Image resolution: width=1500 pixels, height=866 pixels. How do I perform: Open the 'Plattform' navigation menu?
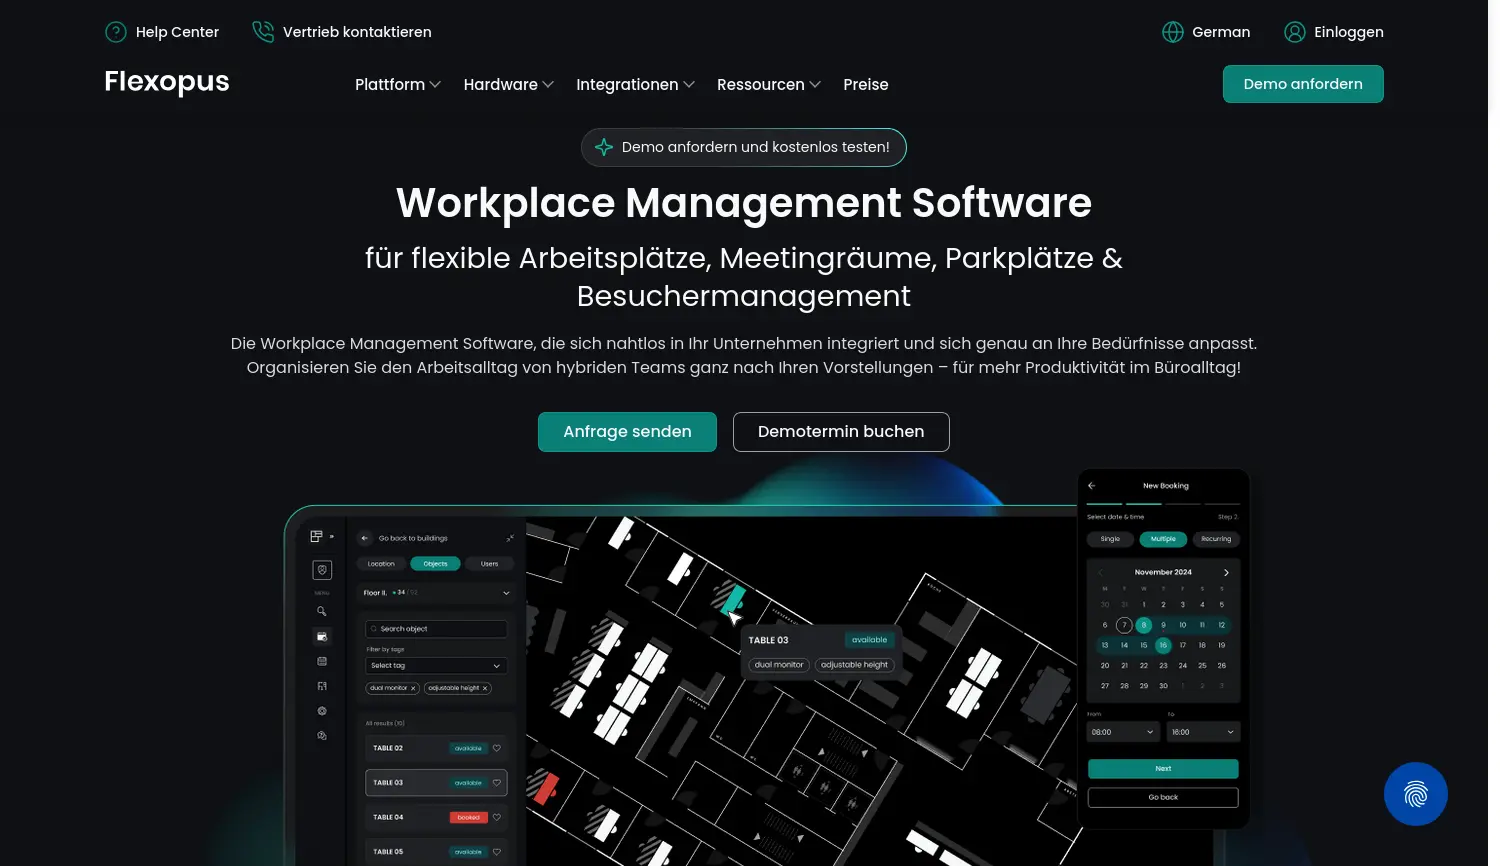coord(397,84)
